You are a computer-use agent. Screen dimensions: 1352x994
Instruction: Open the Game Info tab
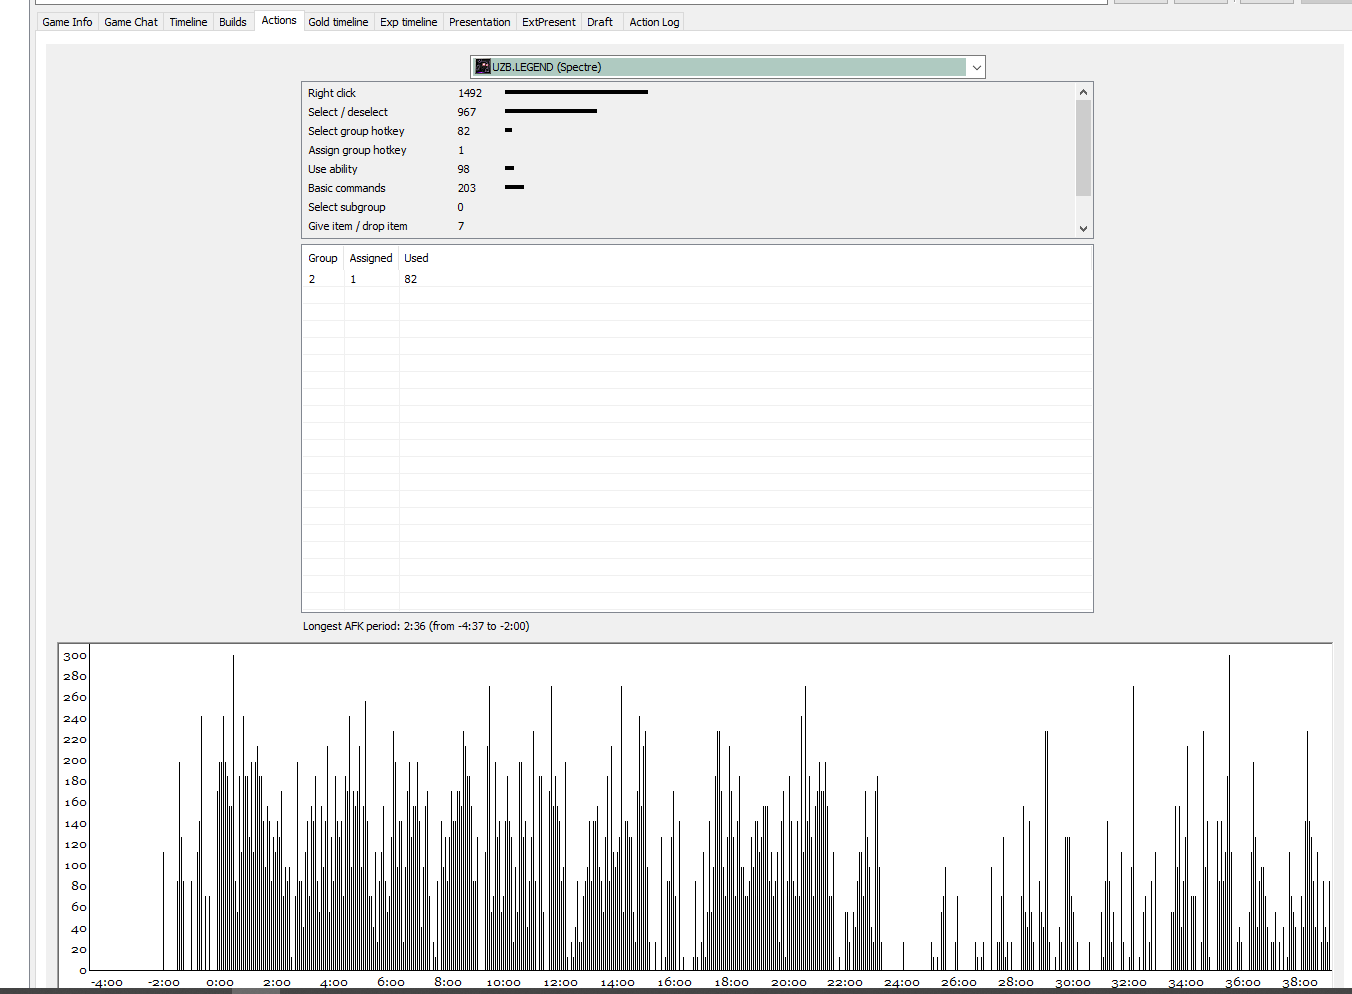67,22
